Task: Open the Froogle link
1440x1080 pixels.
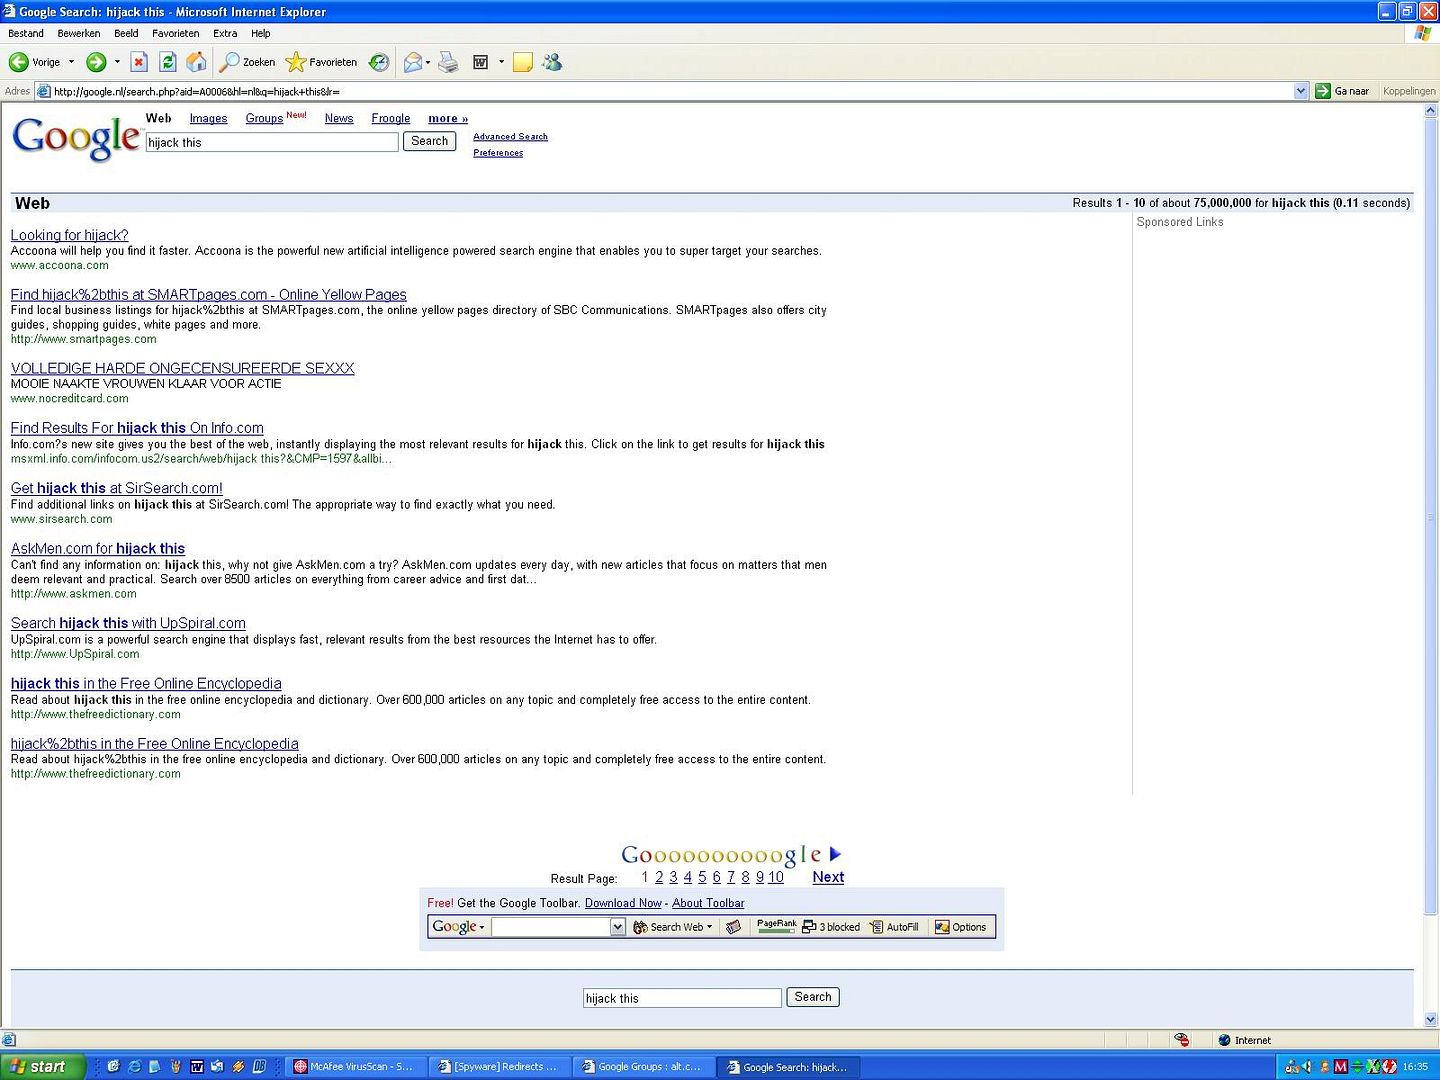Action: [391, 118]
